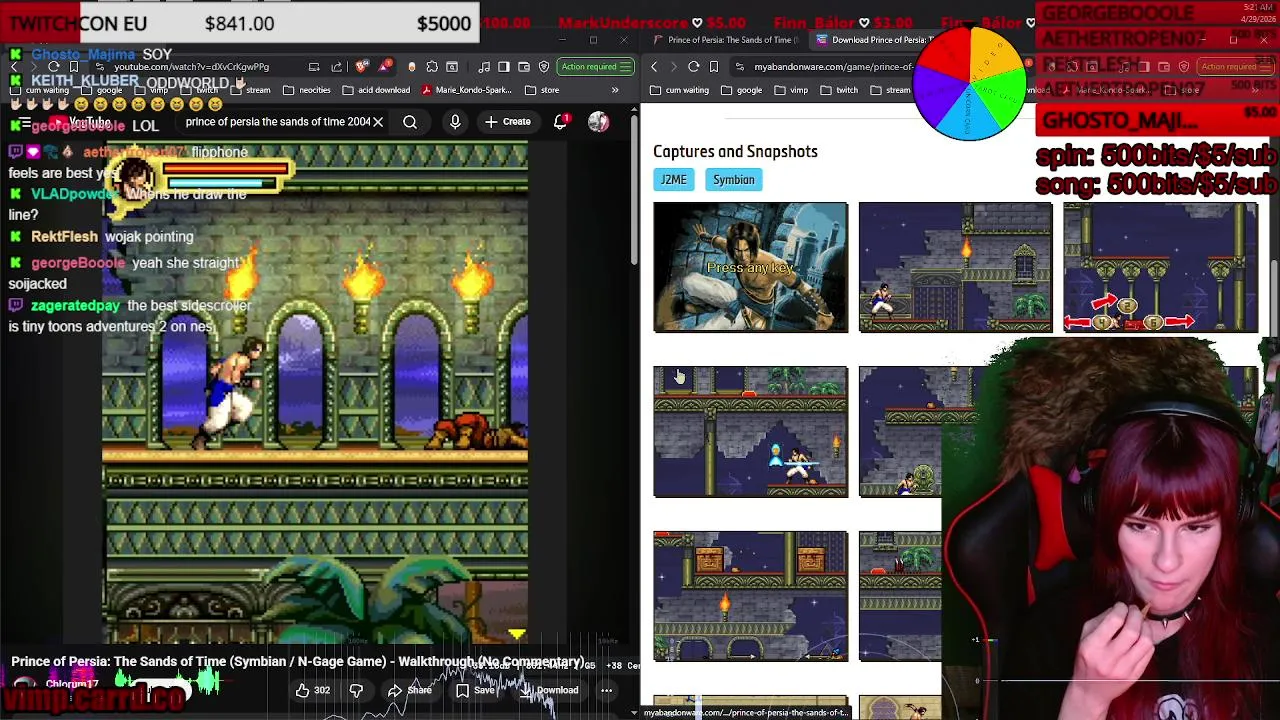Viewport: 1280px width, 720px height.
Task: Go forward in the myabandonware browser window
Action: point(674,67)
